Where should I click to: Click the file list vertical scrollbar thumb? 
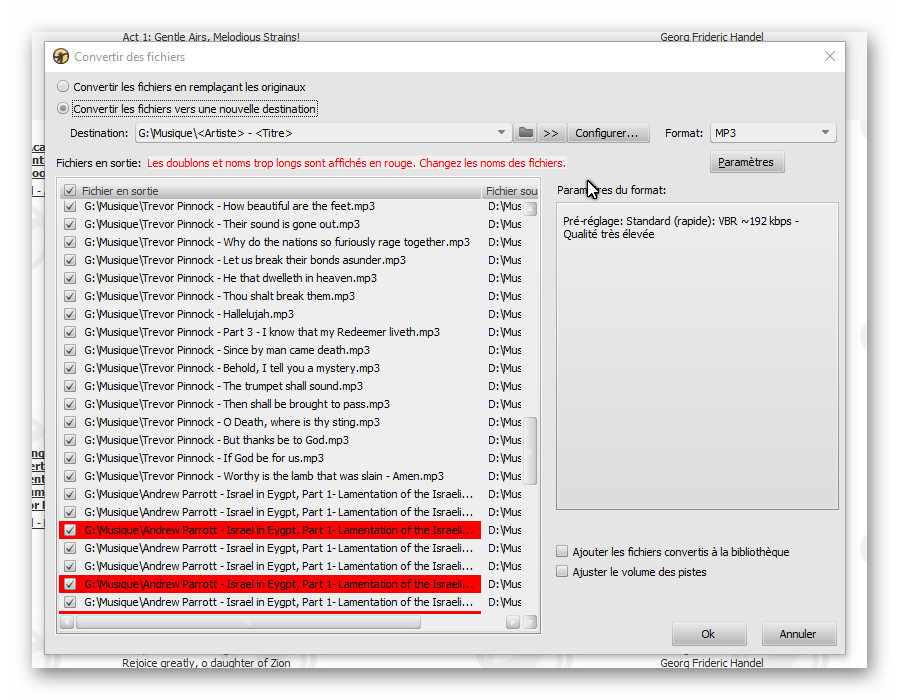[x=531, y=451]
